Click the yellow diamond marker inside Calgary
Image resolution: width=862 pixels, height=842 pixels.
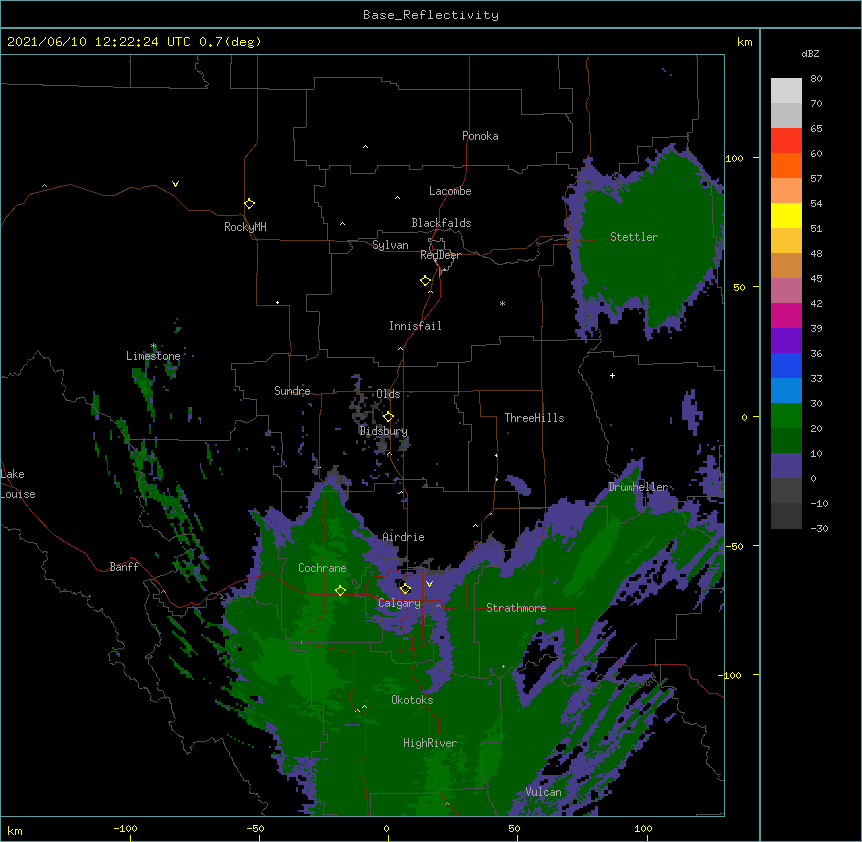click(x=405, y=589)
